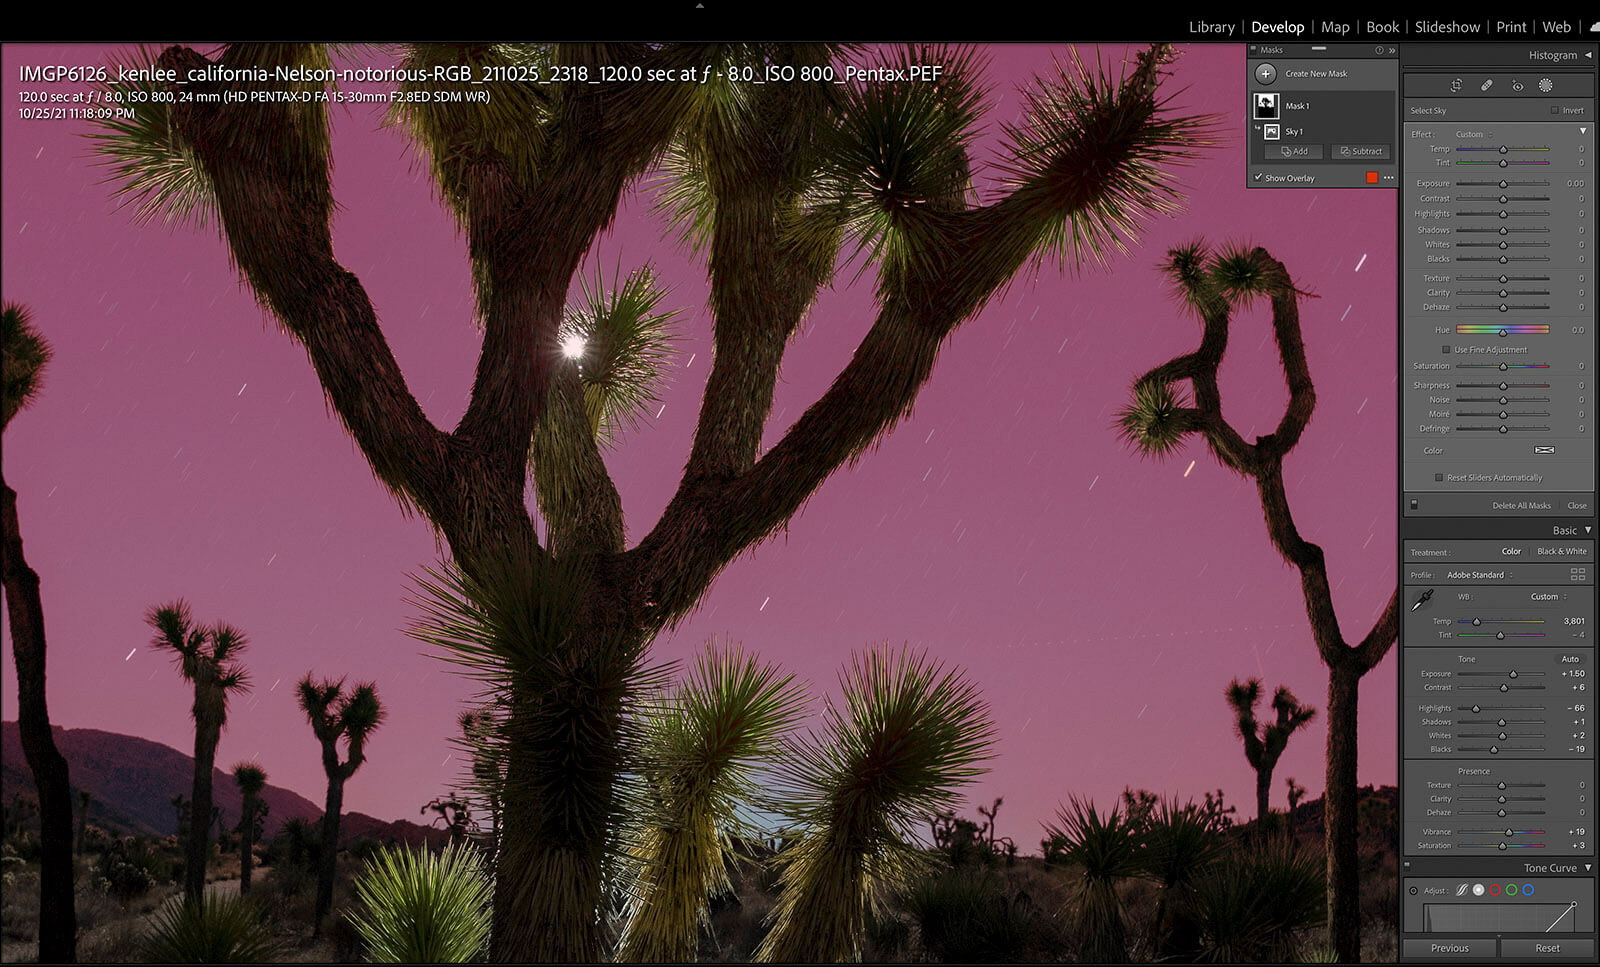The image size is (1600, 967).
Task: Open the WB Custom dropdown
Action: coord(1548,597)
